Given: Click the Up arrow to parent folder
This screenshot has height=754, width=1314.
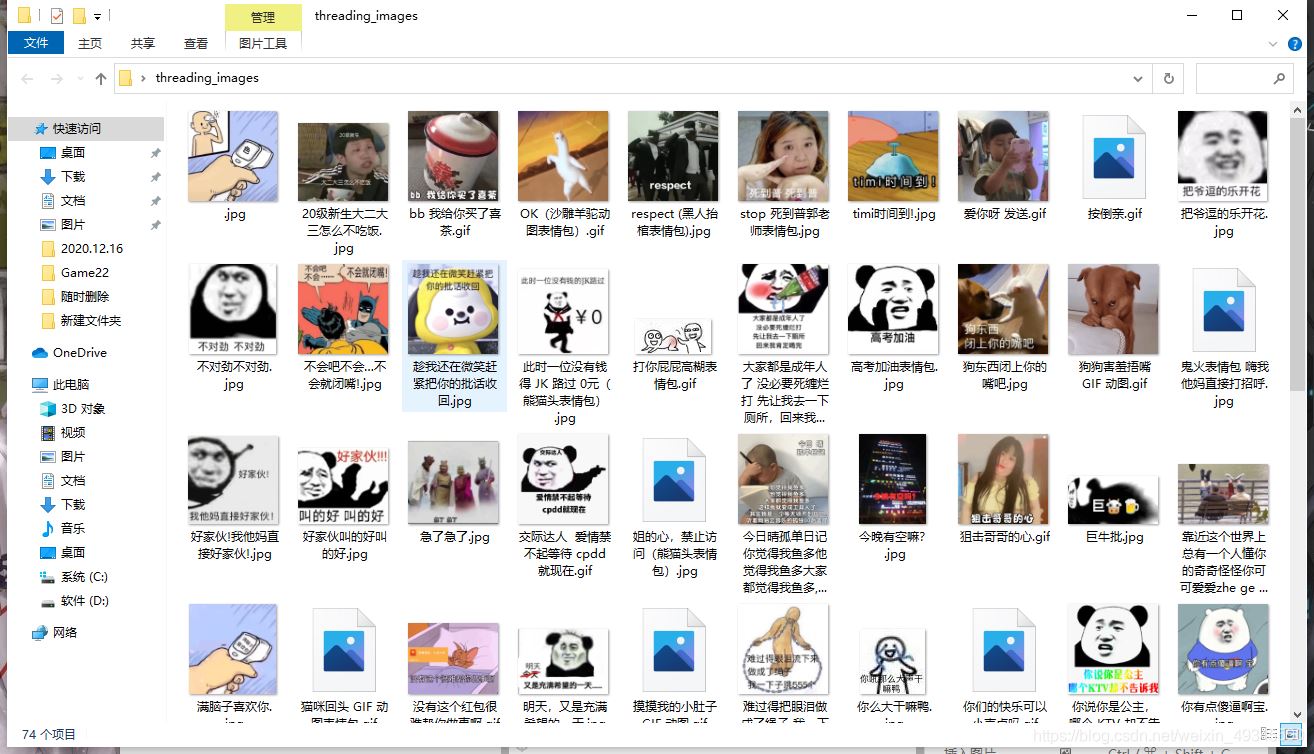Looking at the screenshot, I should pos(100,78).
